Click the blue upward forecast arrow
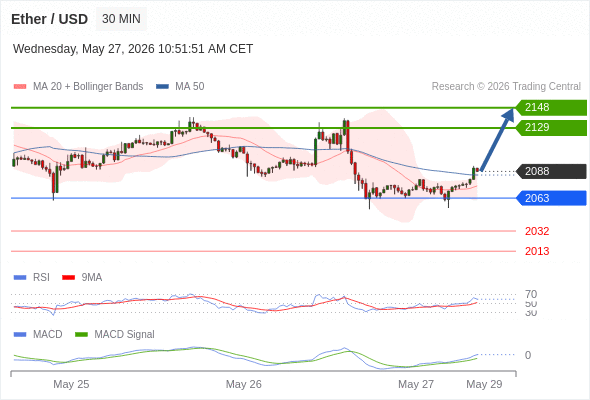This screenshot has height=400, width=590. pyautogui.click(x=497, y=140)
